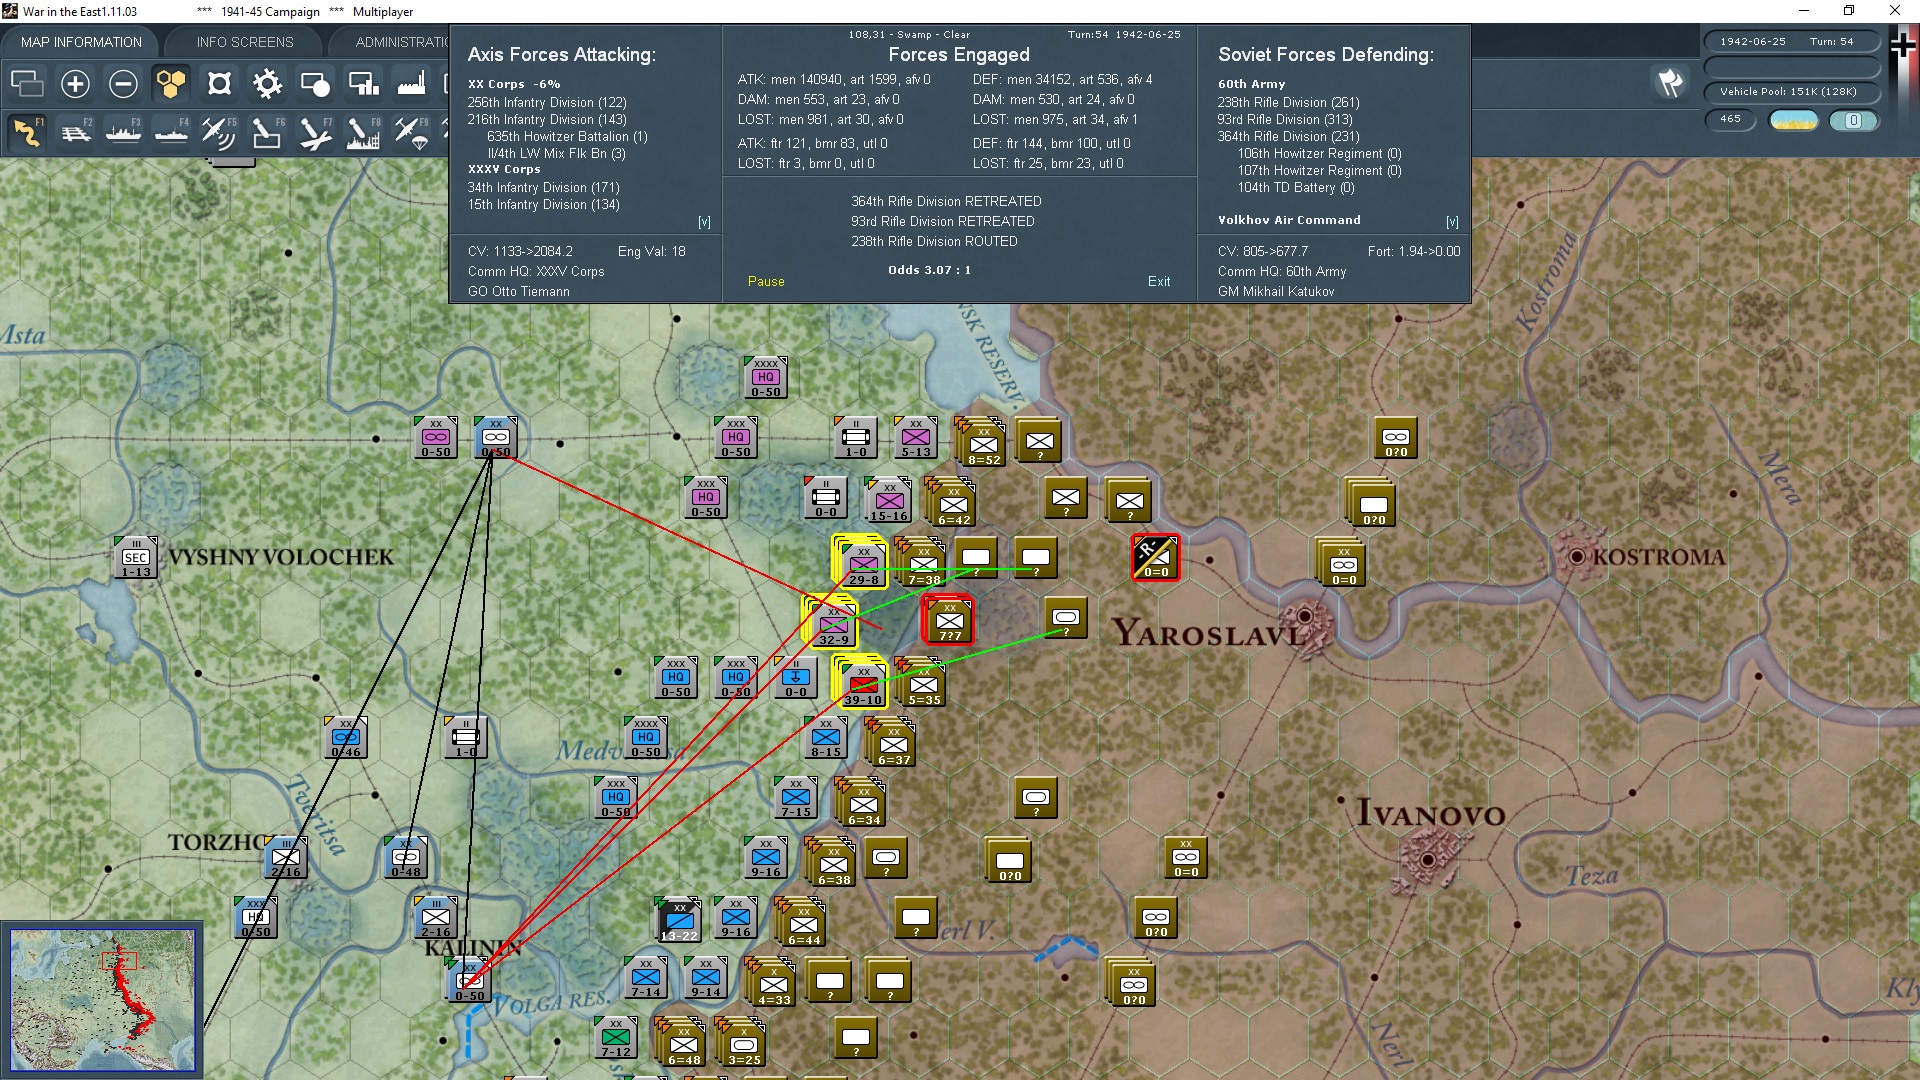Screen dimensions: 1920x1080
Task: Open the MAP INFORMATION tab
Action: coord(81,42)
